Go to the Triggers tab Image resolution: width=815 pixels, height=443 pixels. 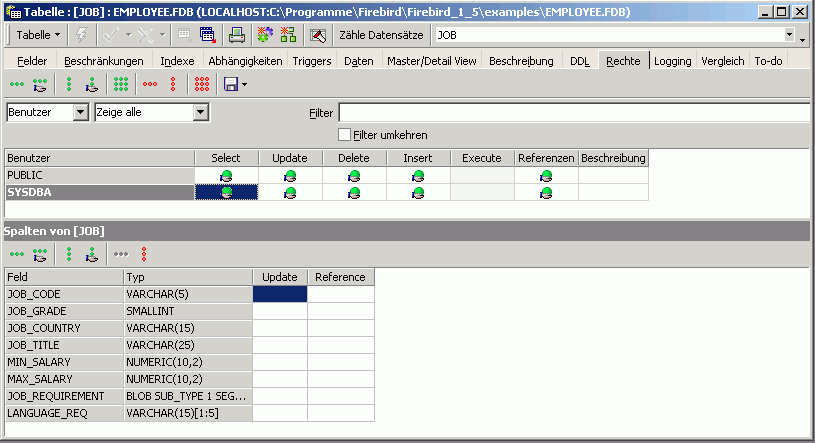[x=312, y=61]
